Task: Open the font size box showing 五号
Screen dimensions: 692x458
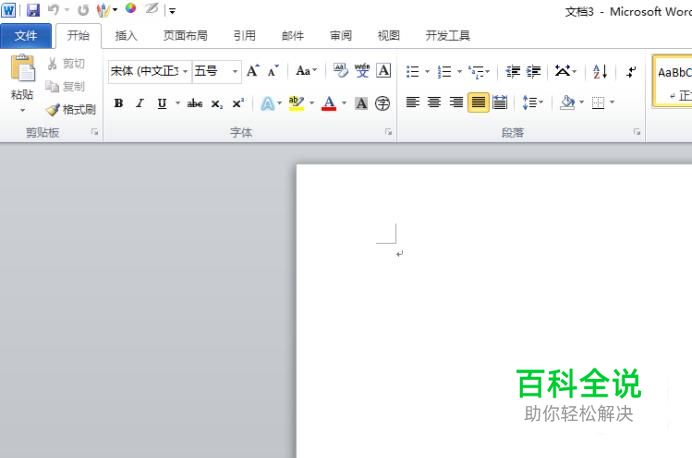Action: point(217,71)
